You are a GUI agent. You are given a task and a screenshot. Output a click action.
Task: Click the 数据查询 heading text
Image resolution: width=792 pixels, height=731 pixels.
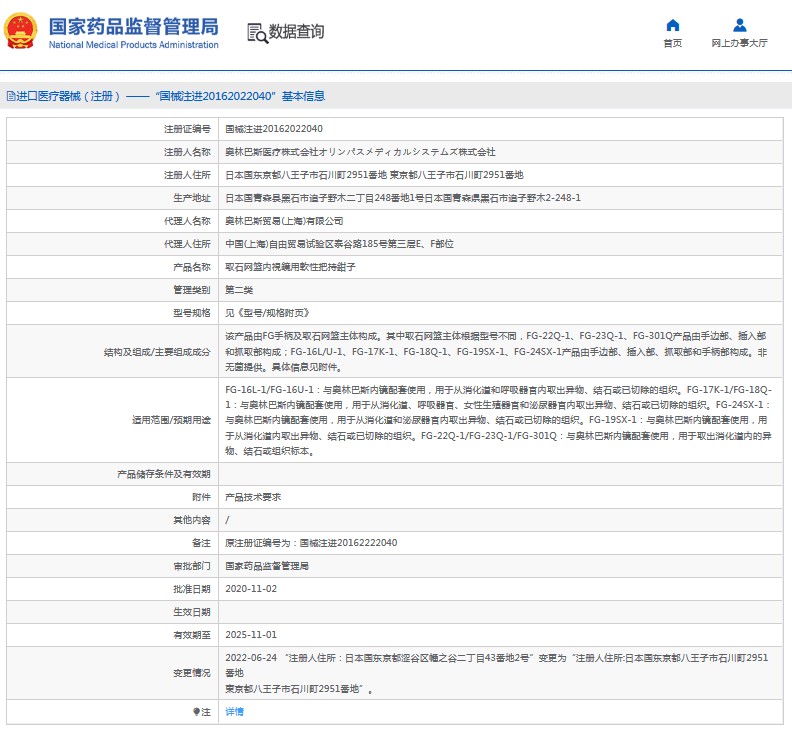pos(296,32)
